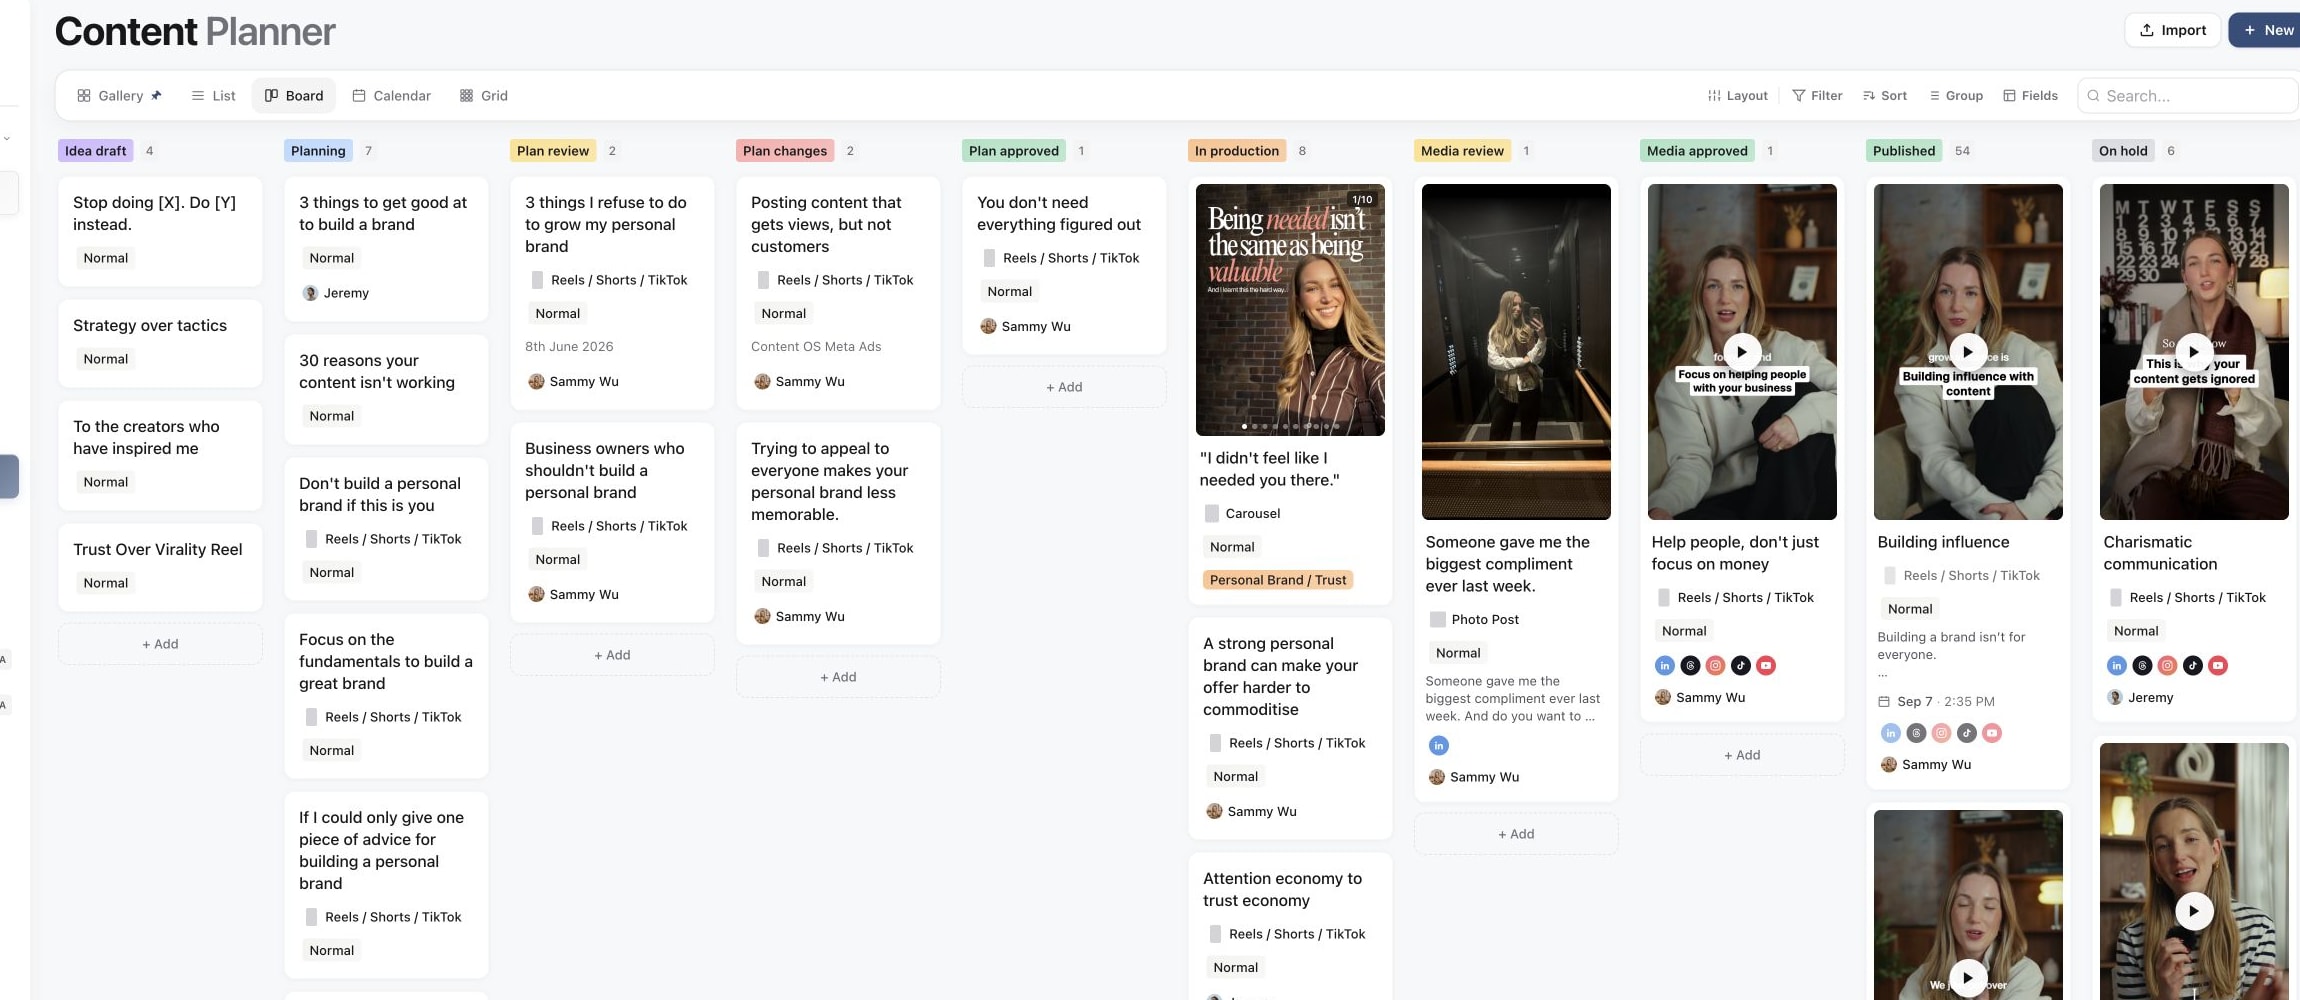Click Sammy Wu avatar on You don't need everything card
The height and width of the screenshot is (1000, 2300).
(988, 326)
